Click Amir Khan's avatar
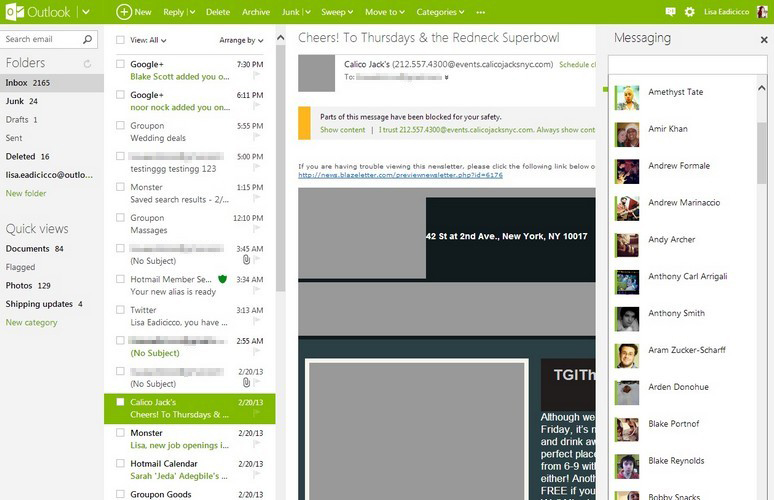Viewport: 775px width, 500px height. (627, 134)
